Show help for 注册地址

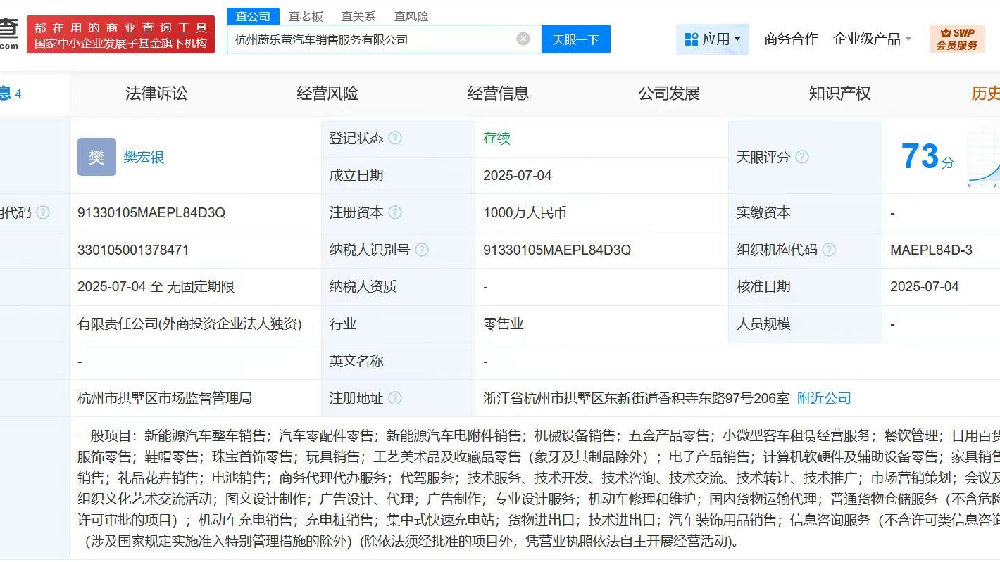click(x=395, y=398)
